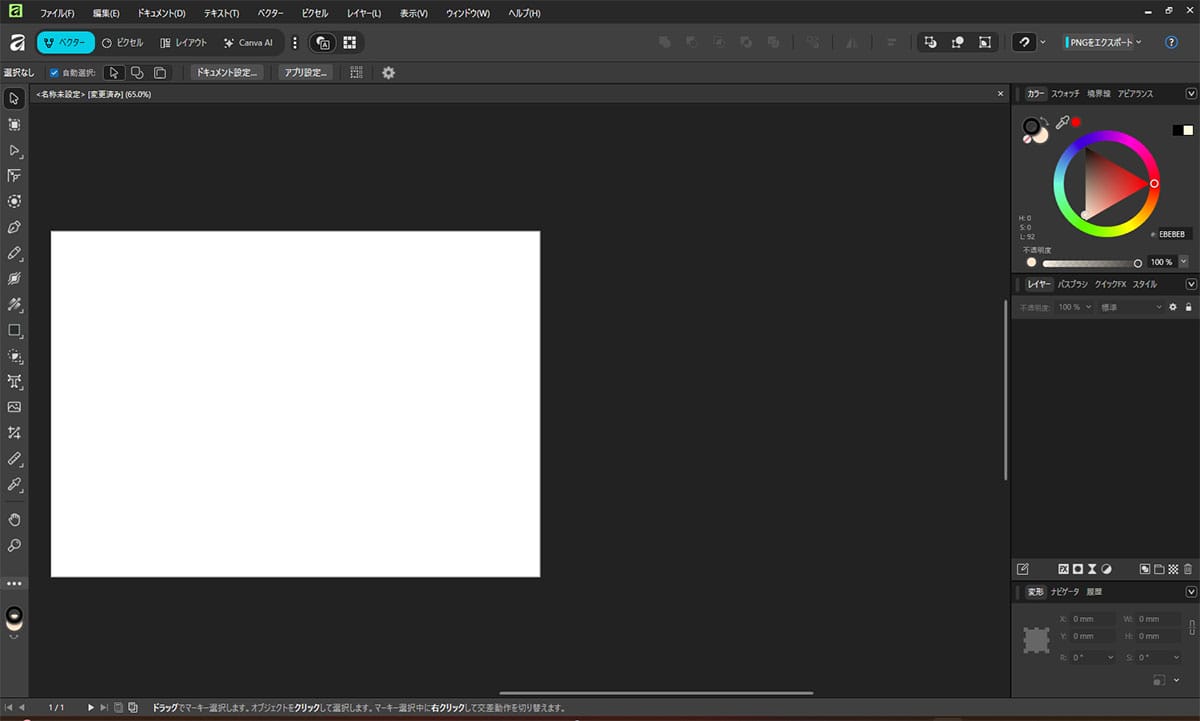
Task: Select the Pencil tool
Action: 14,253
